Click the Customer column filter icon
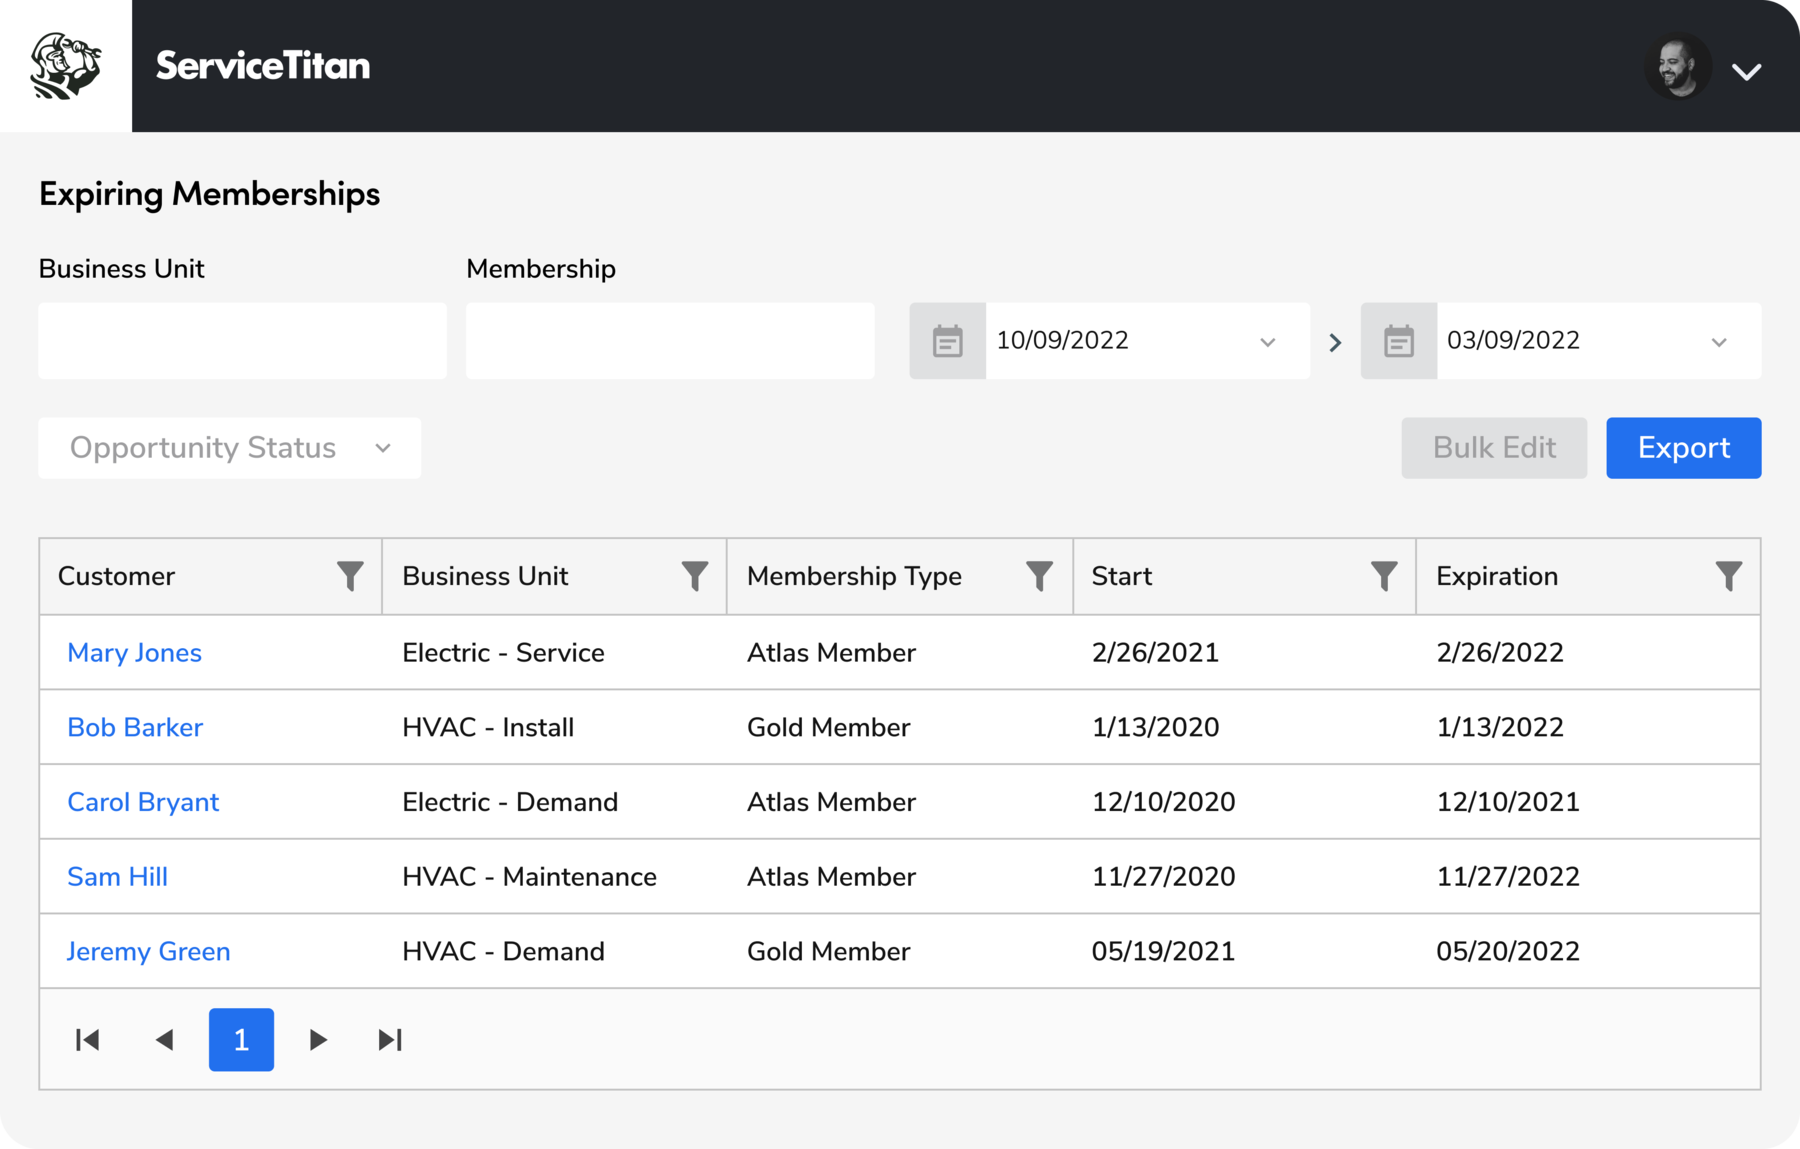1800x1149 pixels. (x=349, y=576)
